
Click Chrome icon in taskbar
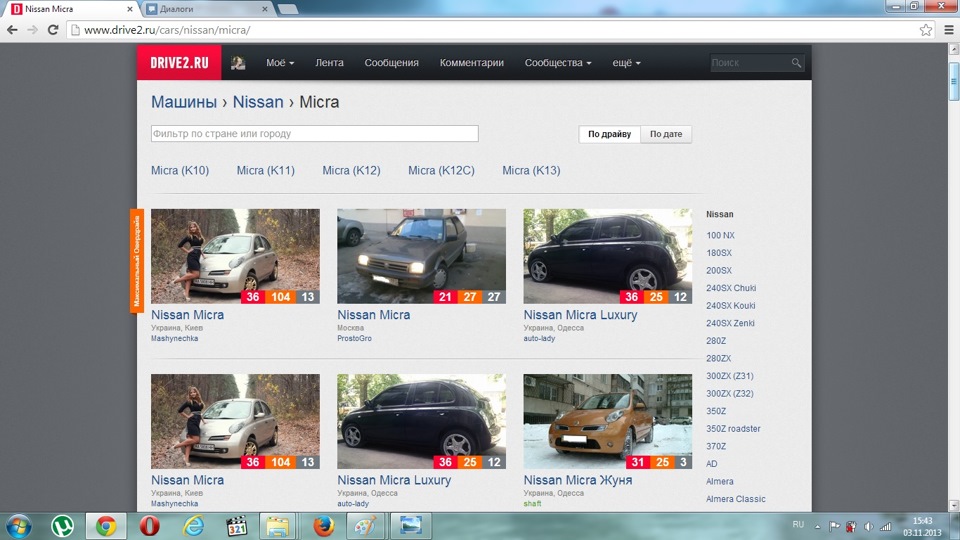tap(106, 526)
